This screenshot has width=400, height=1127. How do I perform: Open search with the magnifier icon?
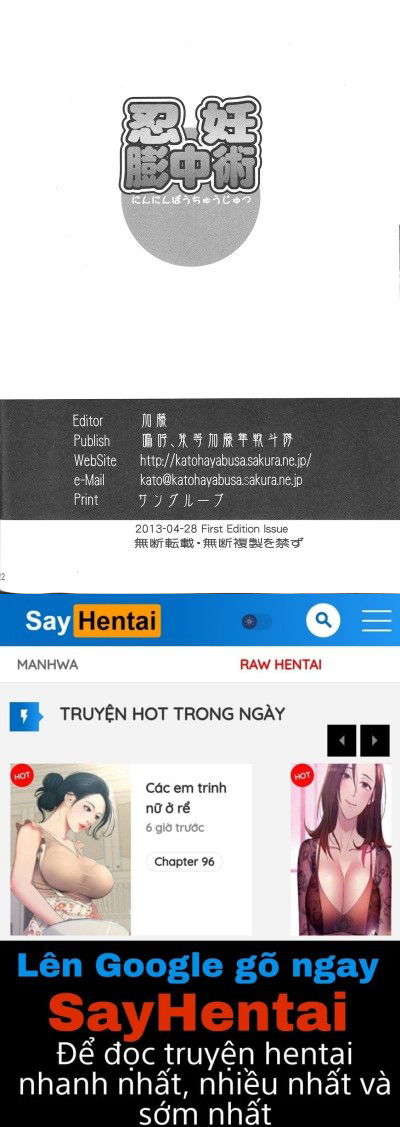click(322, 620)
